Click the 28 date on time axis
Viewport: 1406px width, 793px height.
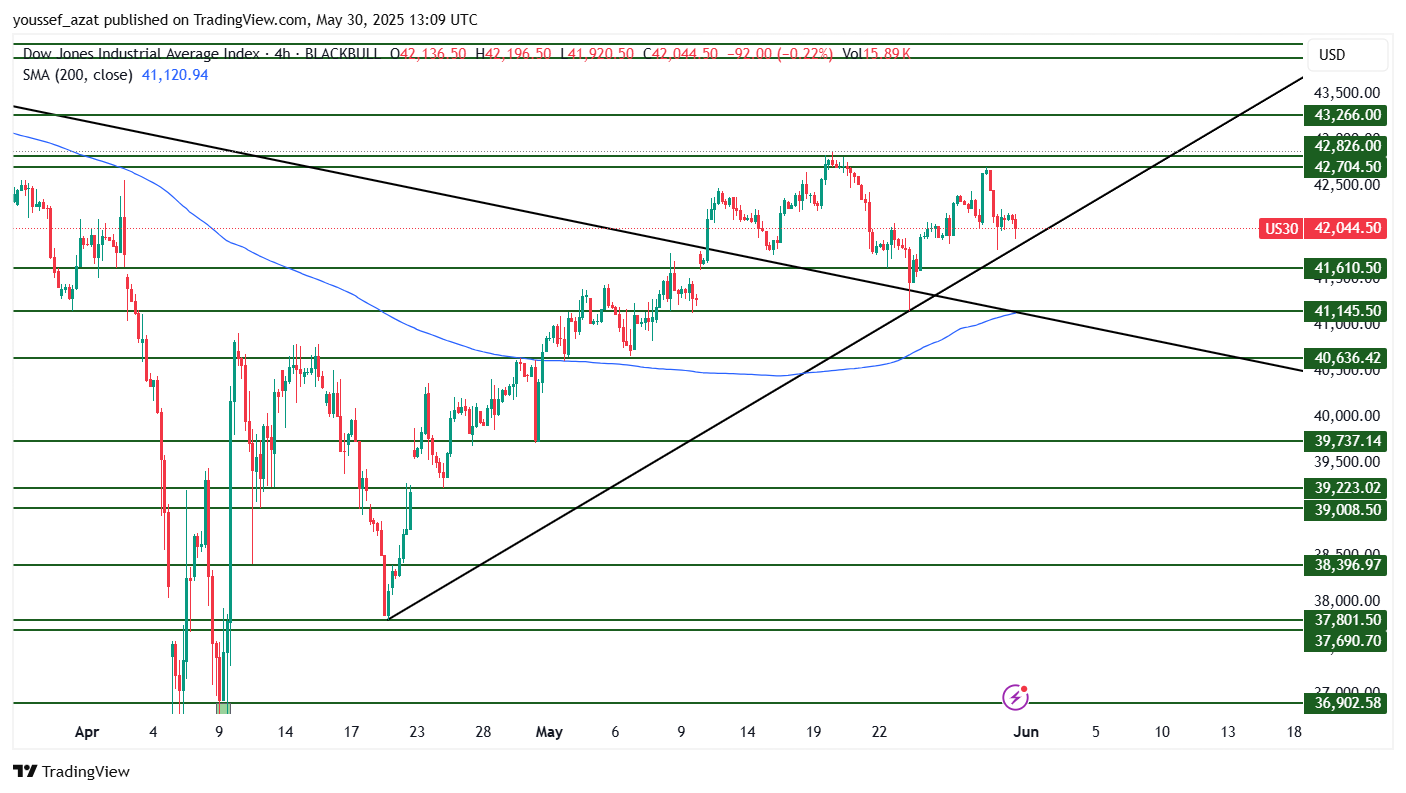[x=483, y=732]
